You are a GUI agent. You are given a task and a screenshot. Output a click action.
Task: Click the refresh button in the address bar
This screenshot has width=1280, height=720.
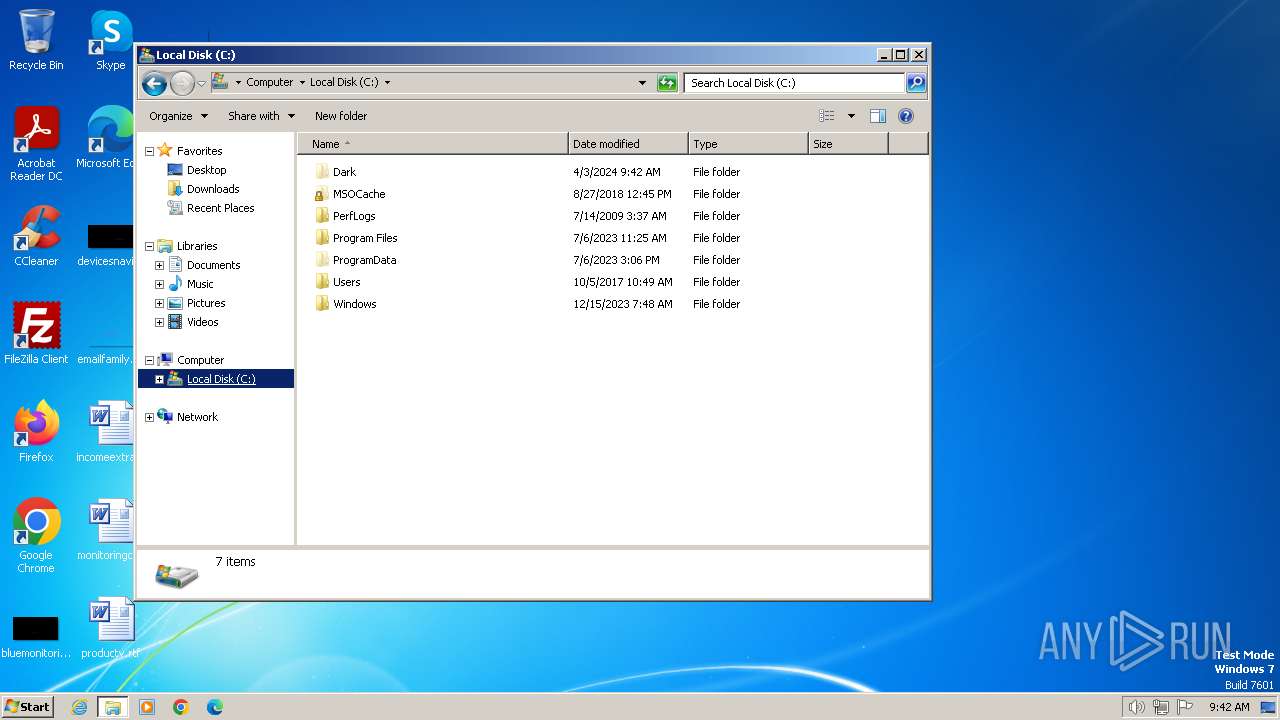pyautogui.click(x=667, y=83)
